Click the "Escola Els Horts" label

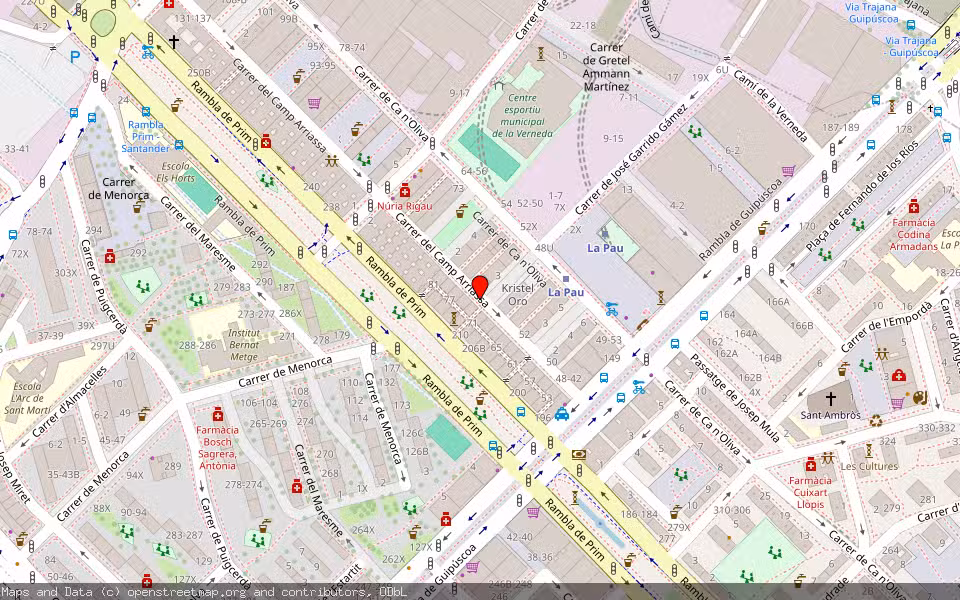click(x=176, y=172)
